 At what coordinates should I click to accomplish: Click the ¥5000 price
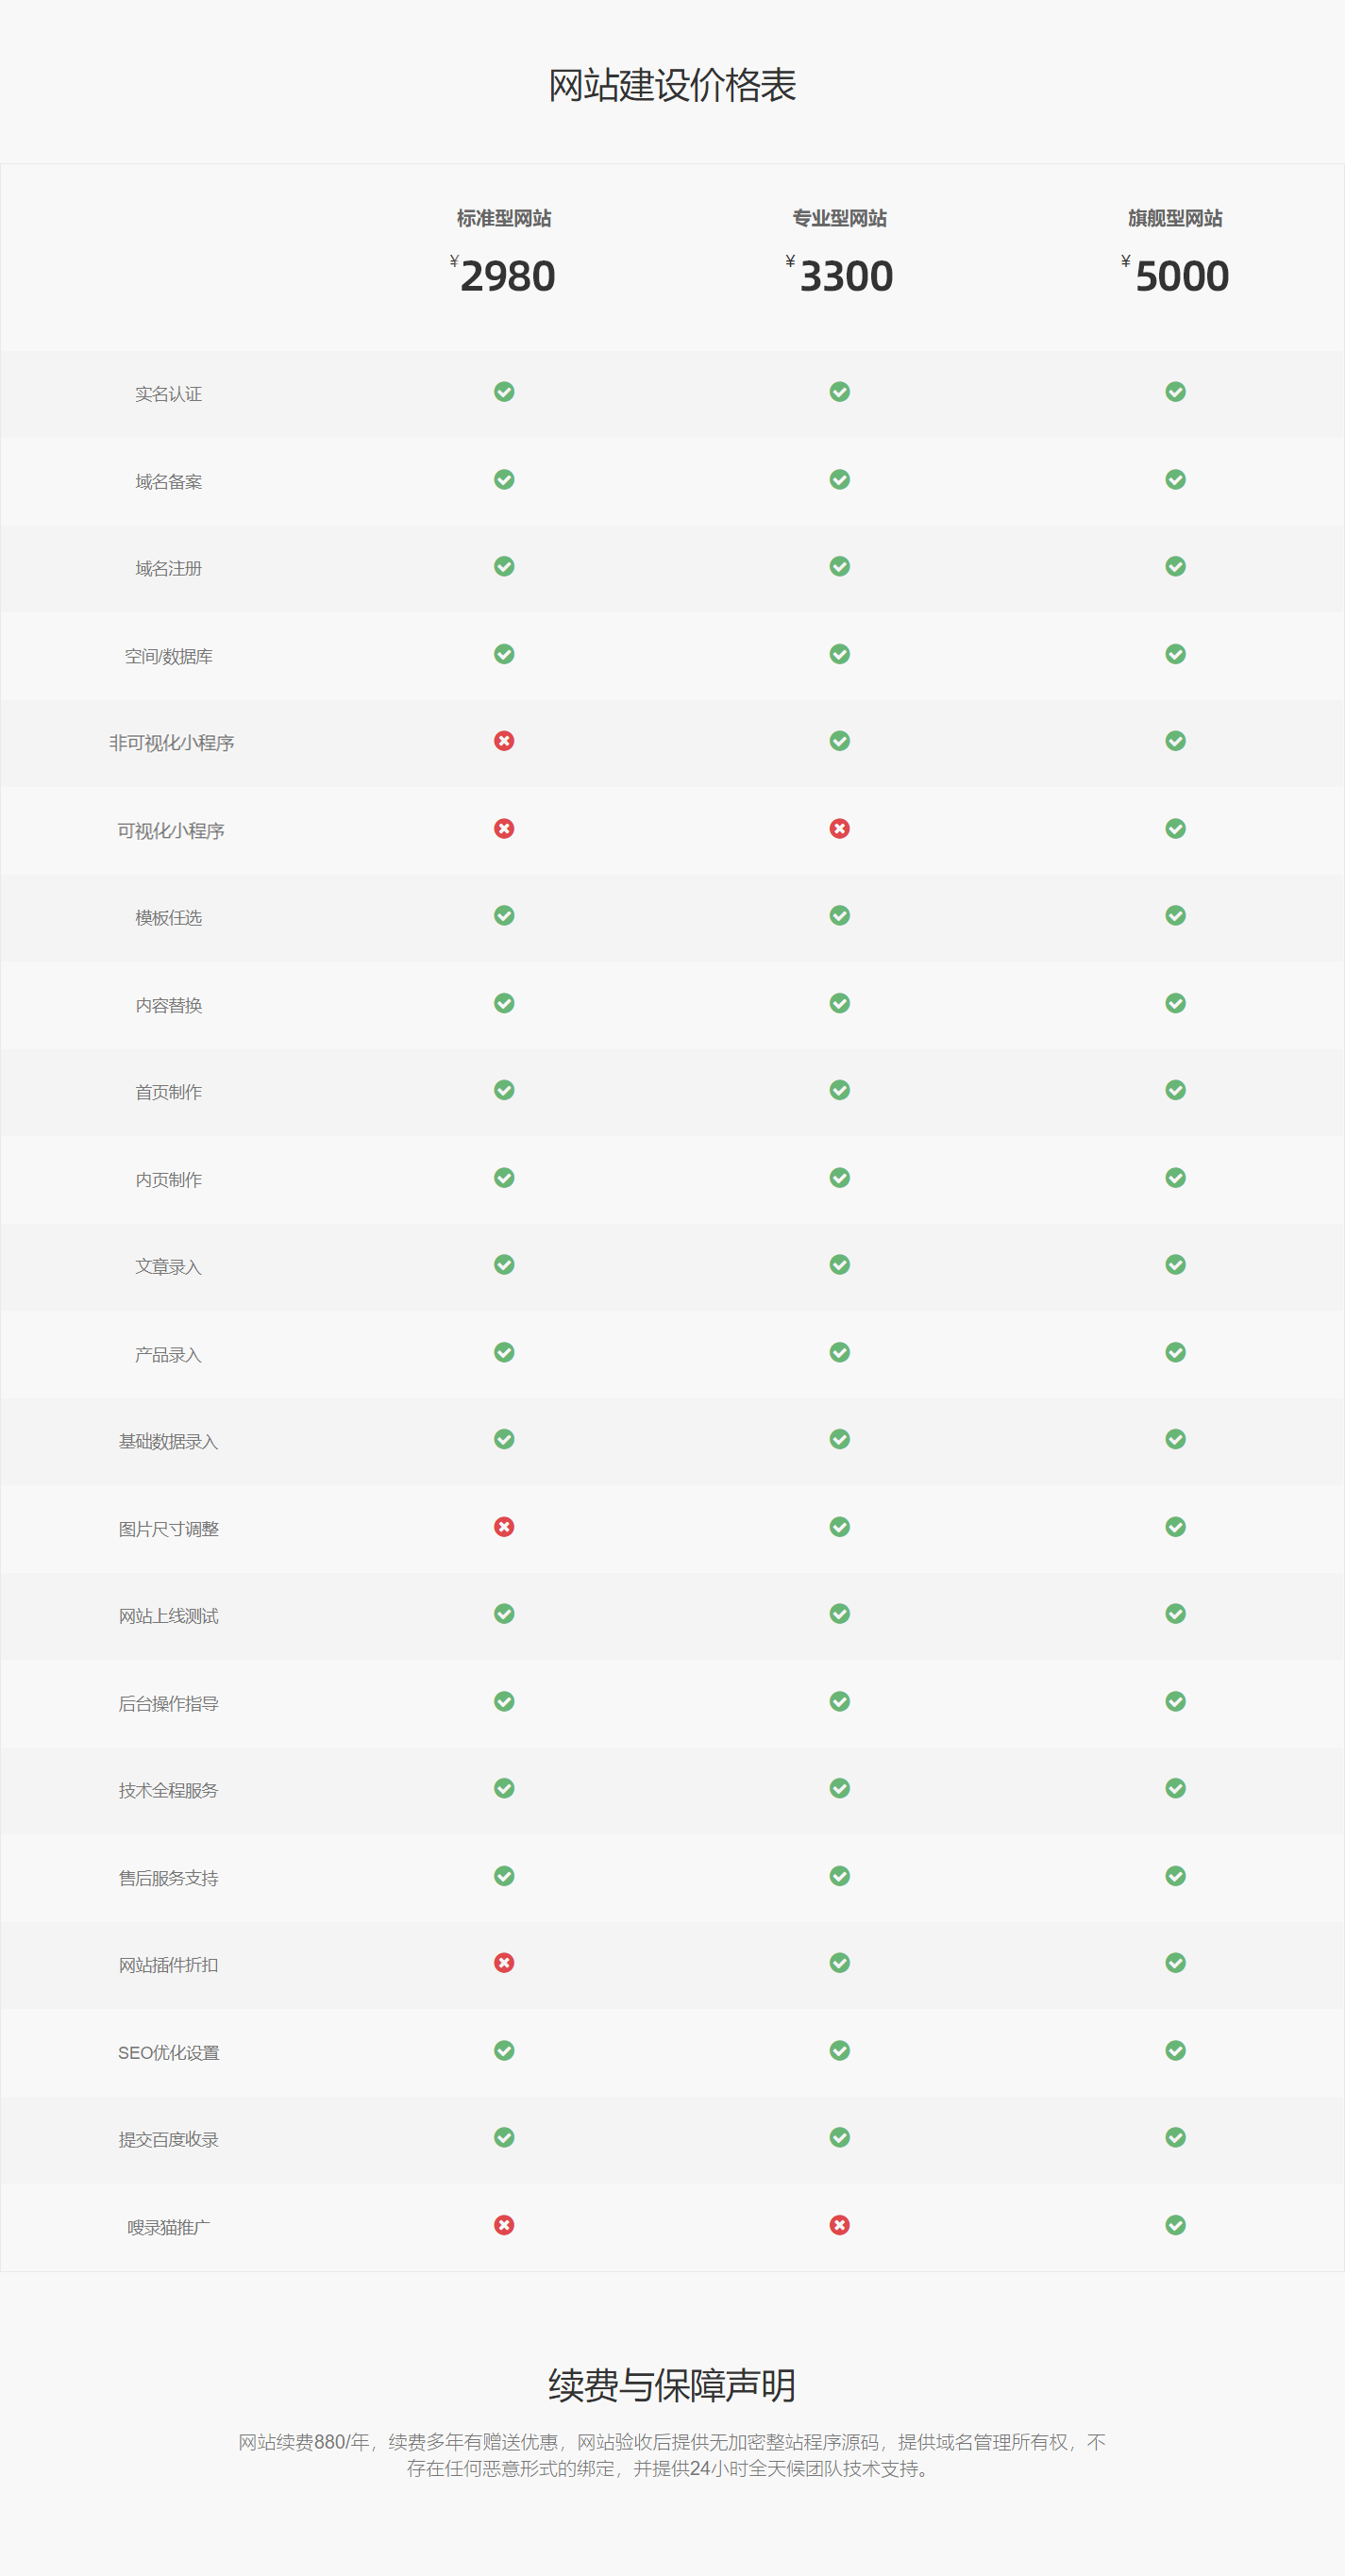[x=1175, y=275]
